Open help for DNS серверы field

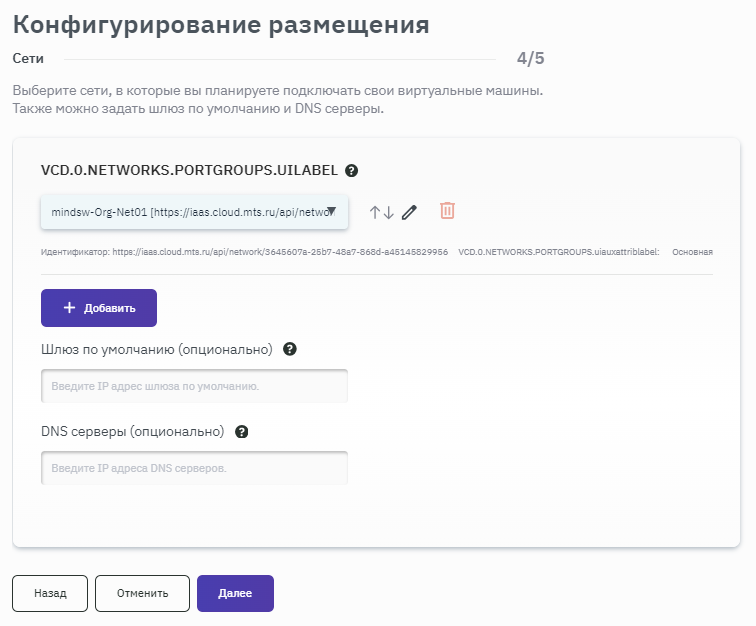pyautogui.click(x=241, y=432)
